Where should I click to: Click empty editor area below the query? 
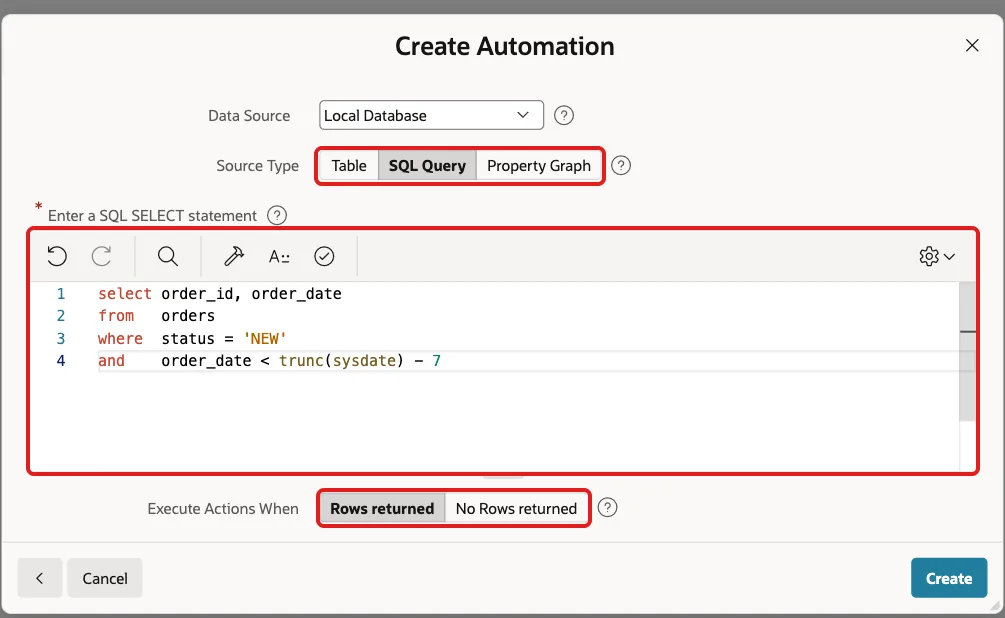pyautogui.click(x=494, y=420)
